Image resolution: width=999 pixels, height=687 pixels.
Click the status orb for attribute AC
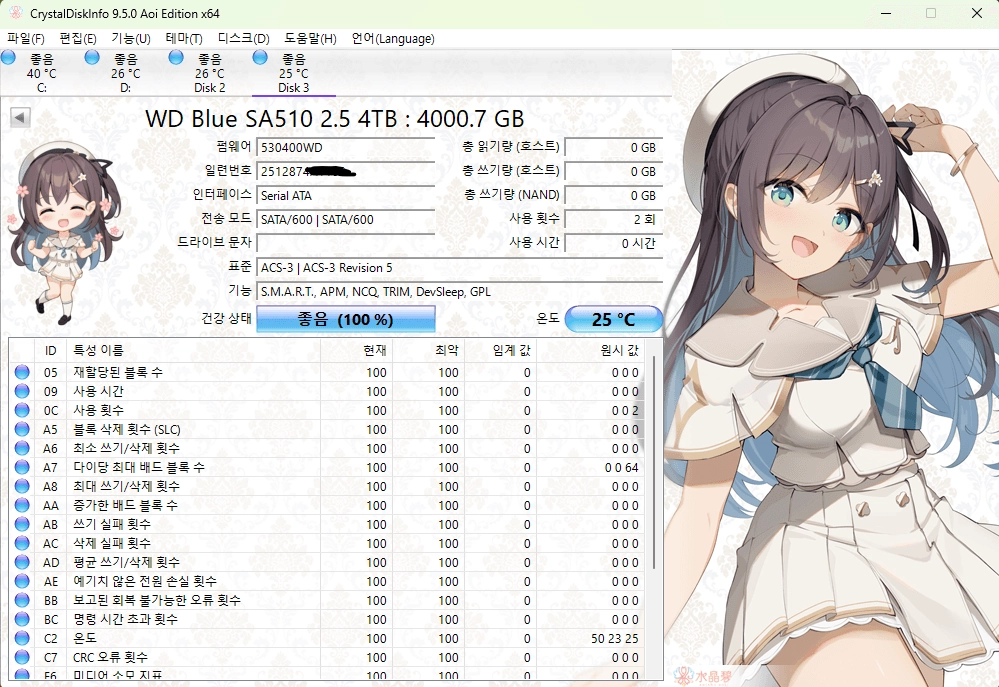click(x=22, y=543)
